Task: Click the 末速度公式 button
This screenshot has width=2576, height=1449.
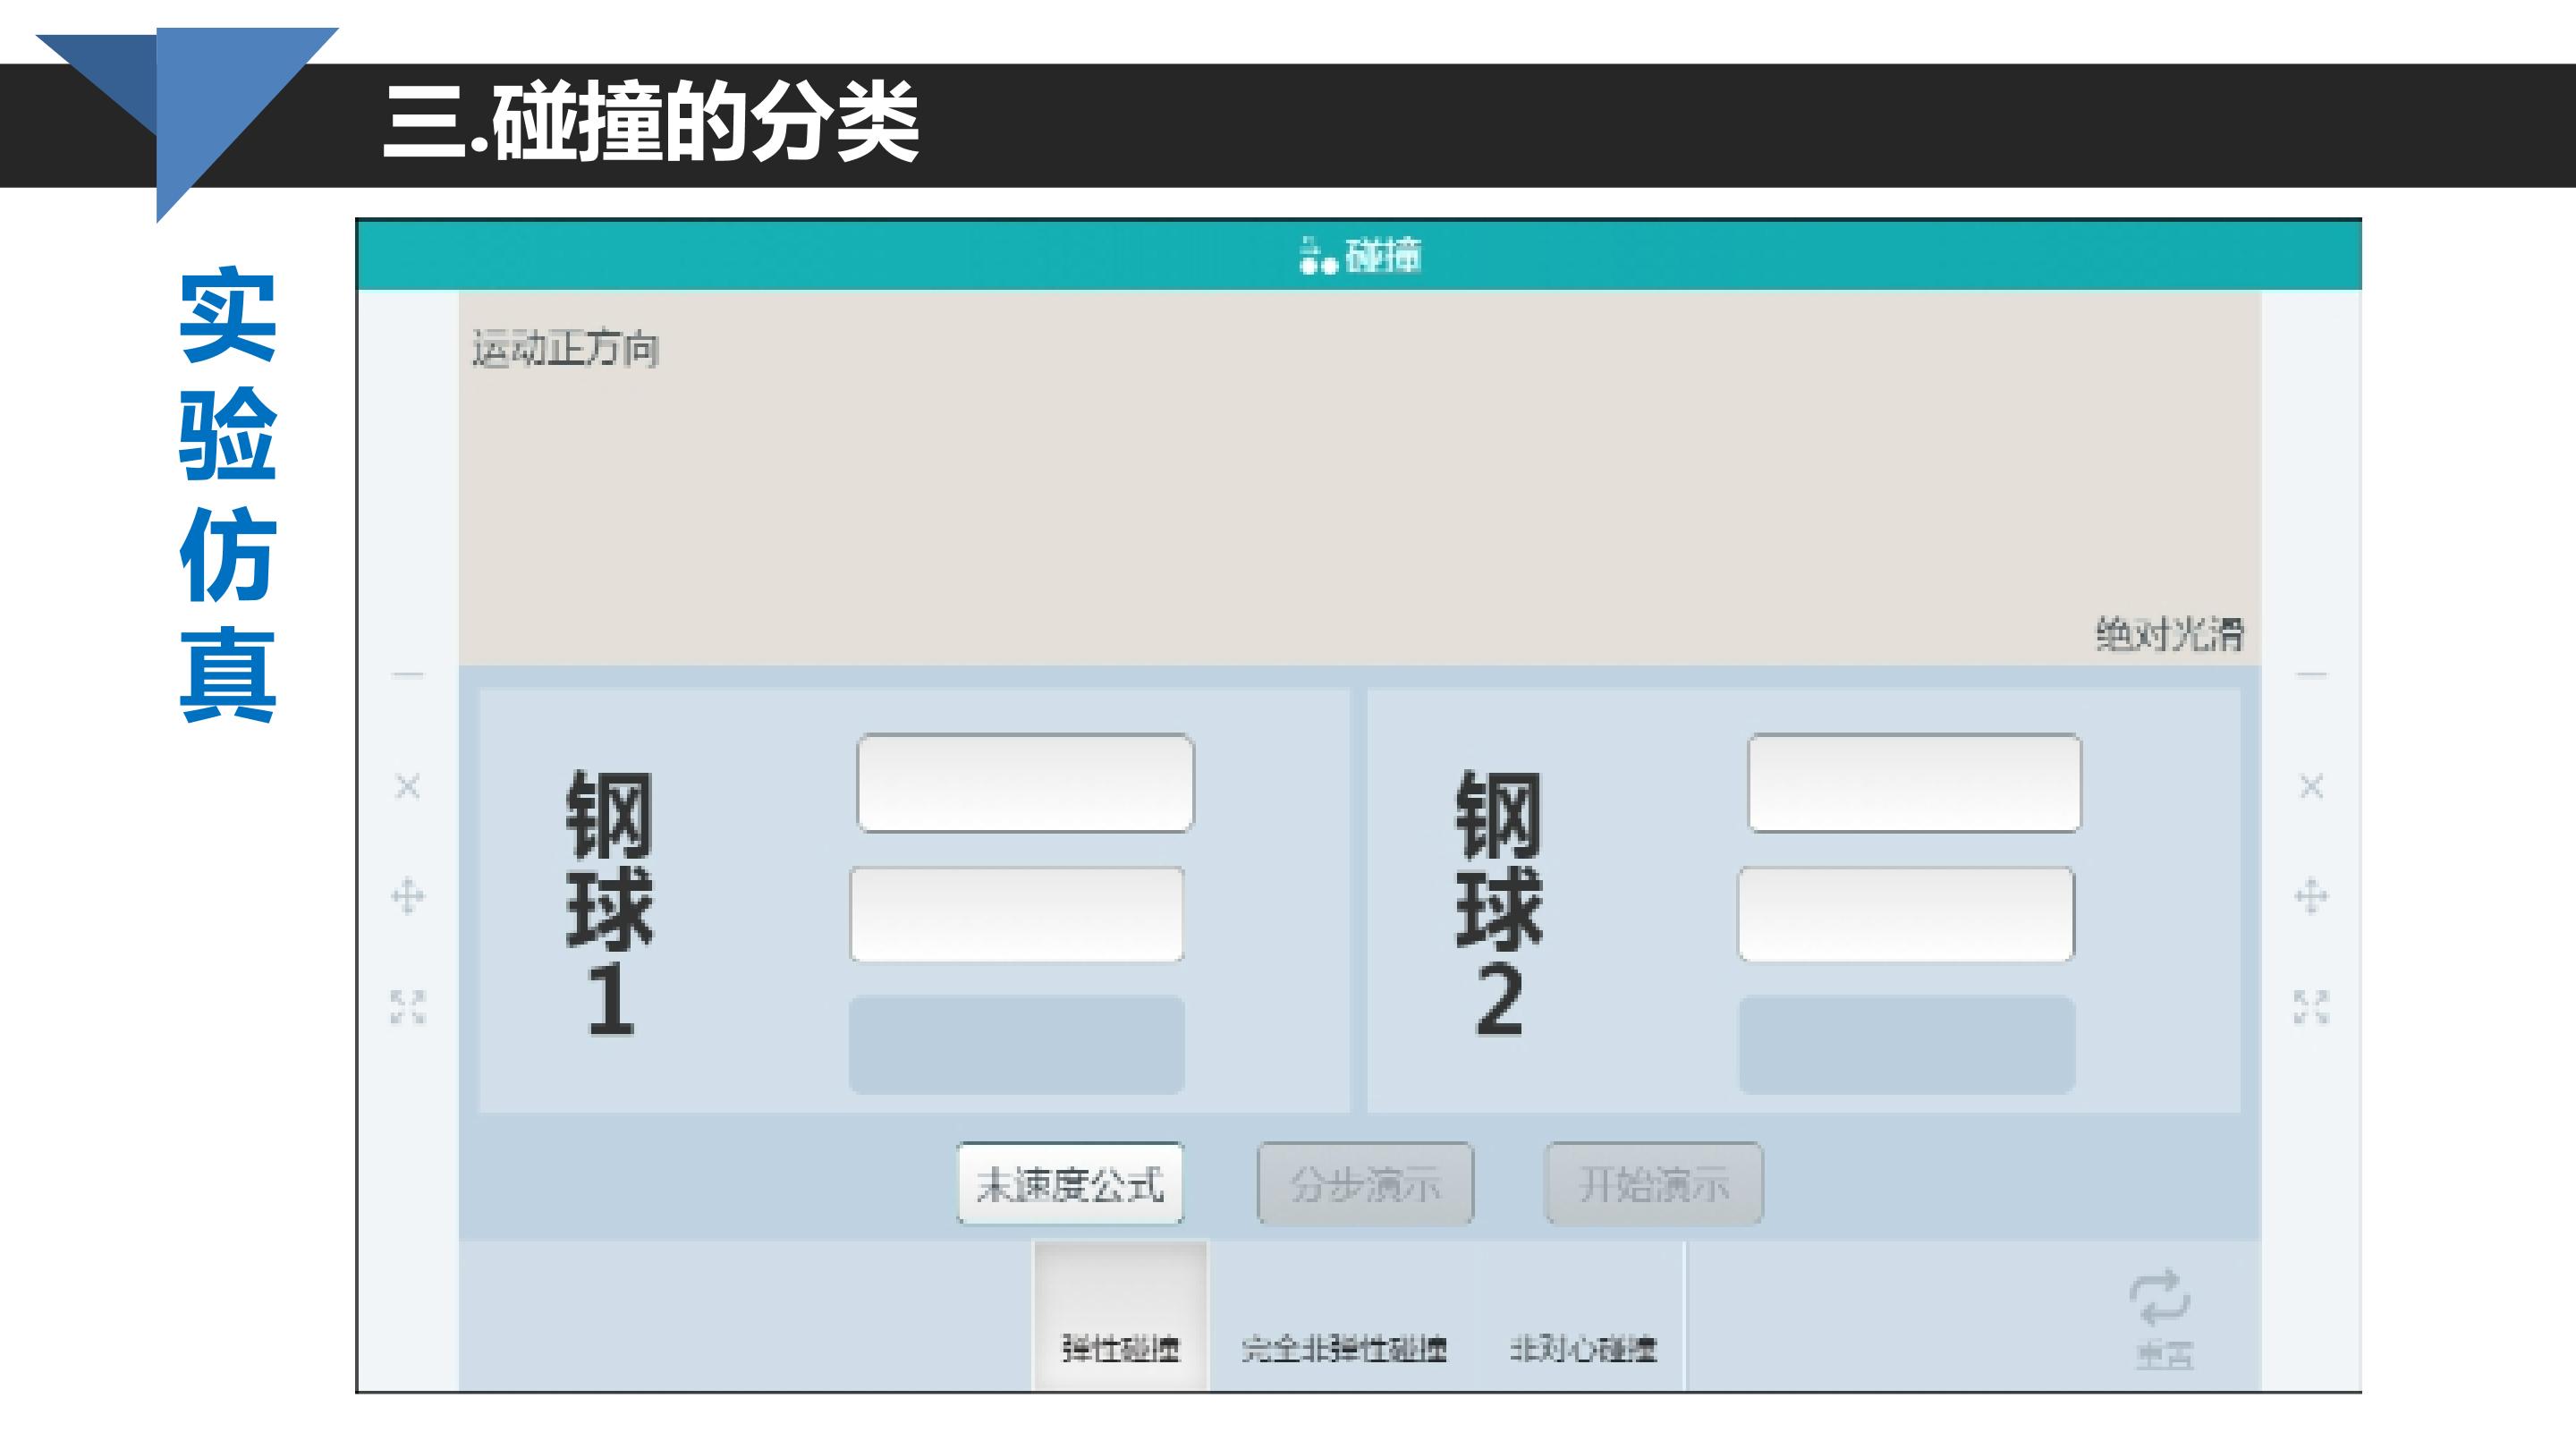Action: [x=1070, y=1184]
